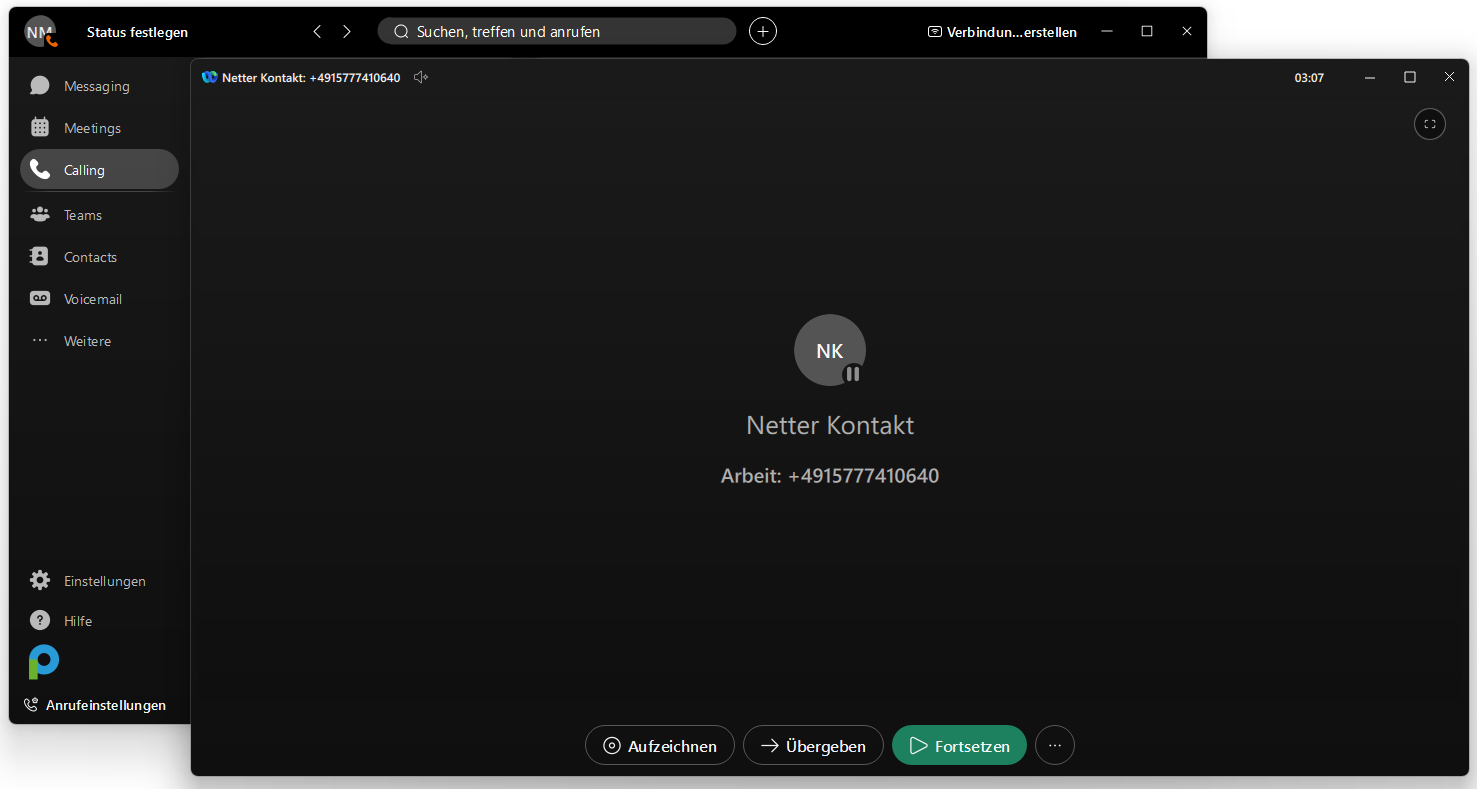Open the Messaging section
This screenshot has width=1477, height=789.
coord(96,86)
